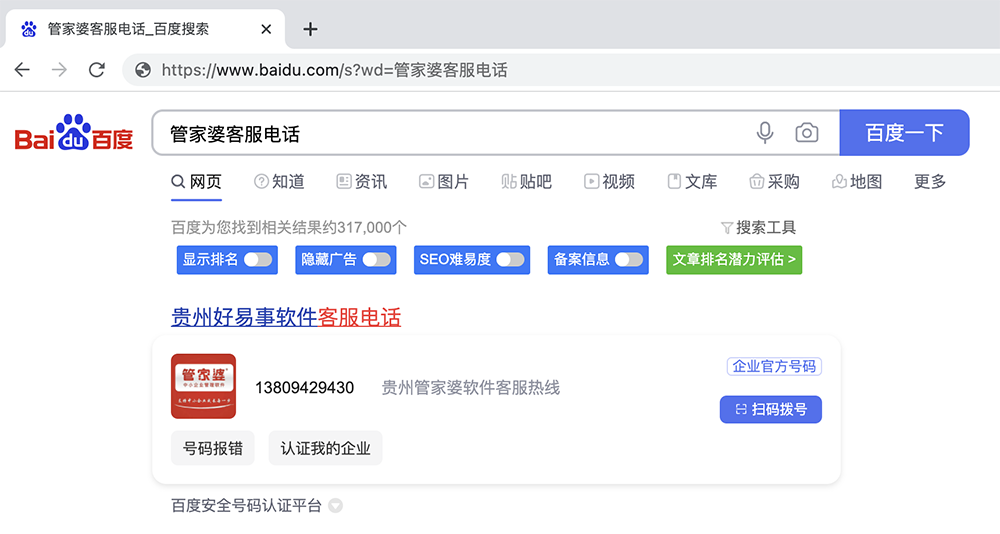This screenshot has height=534, width=1000.
Task: Expand arrow next to 百度安全号码认证平台
Action: tap(335, 506)
